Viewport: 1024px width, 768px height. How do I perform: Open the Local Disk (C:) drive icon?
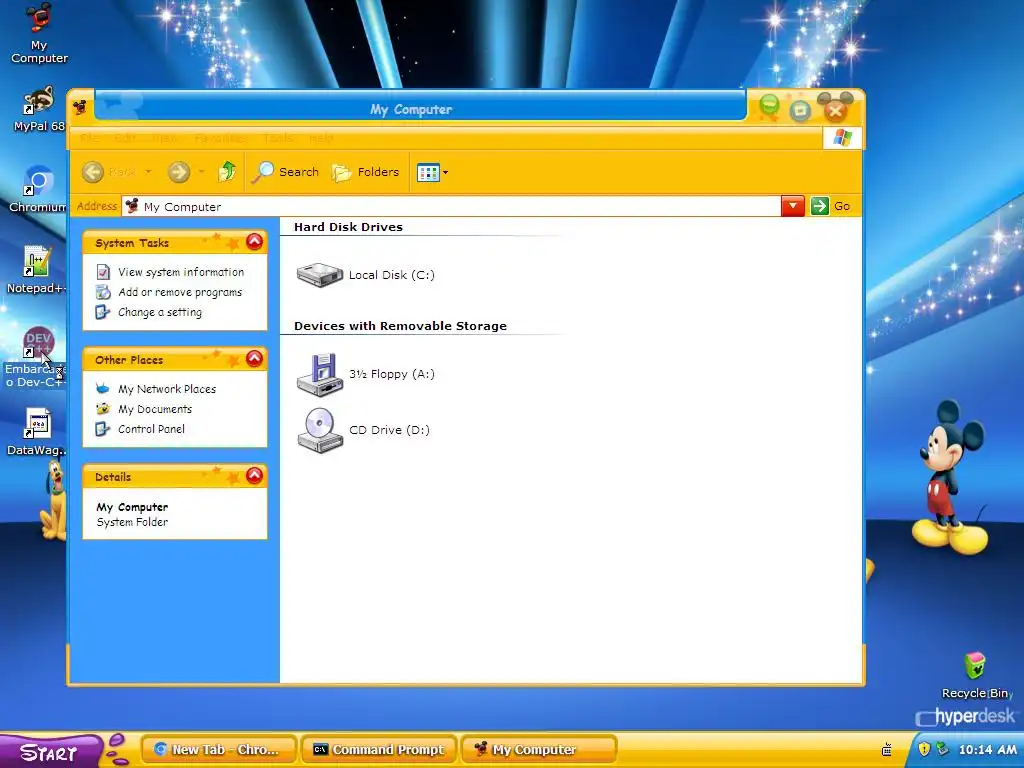coord(319,274)
